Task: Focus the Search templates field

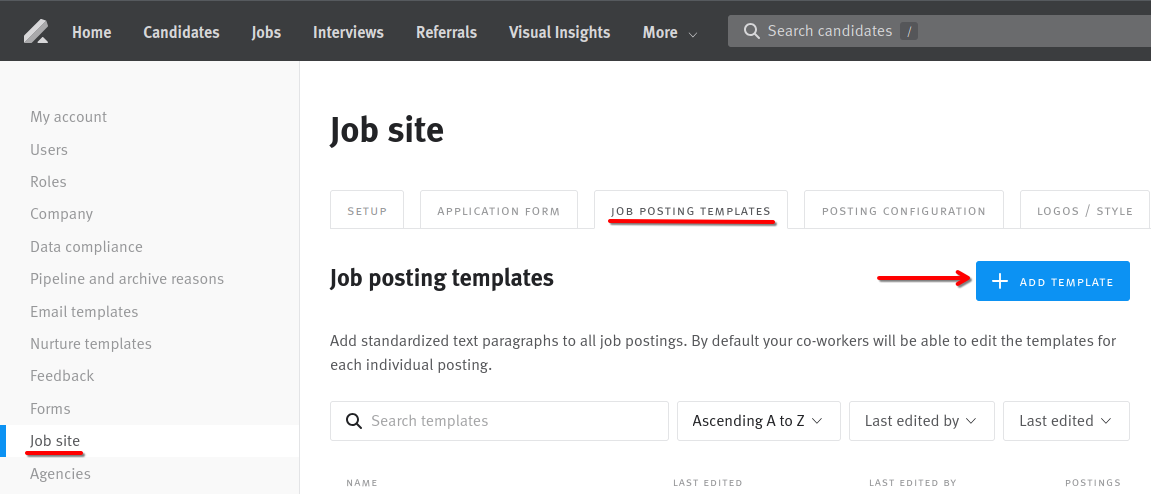Action: 499,421
